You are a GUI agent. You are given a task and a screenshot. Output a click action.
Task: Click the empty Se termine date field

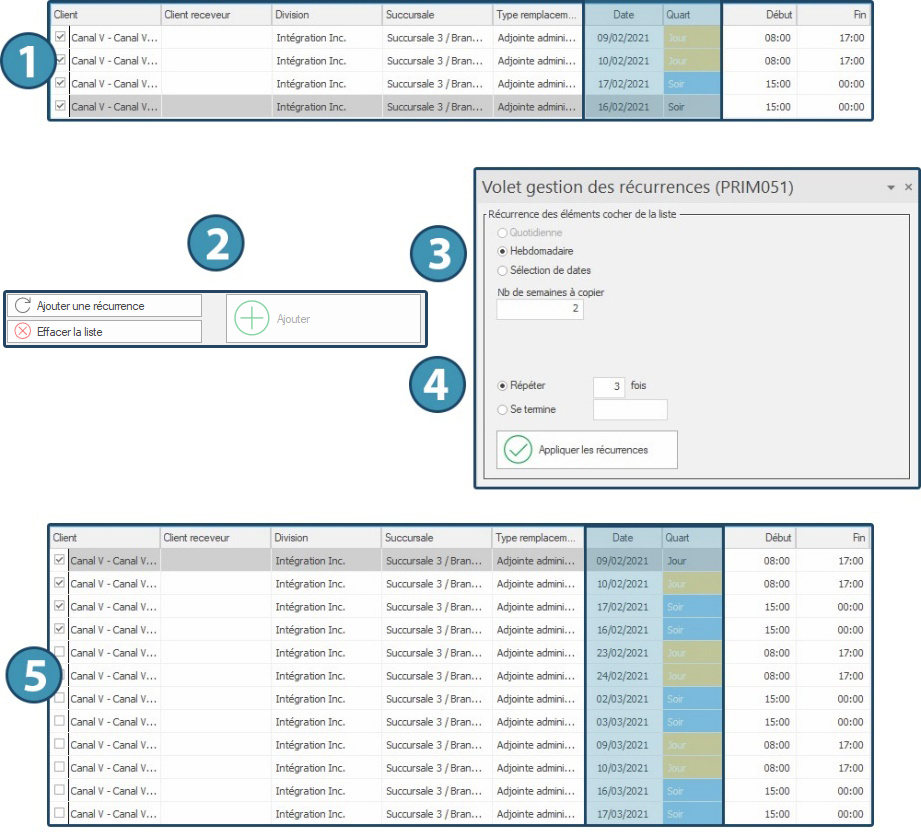pyautogui.click(x=630, y=410)
